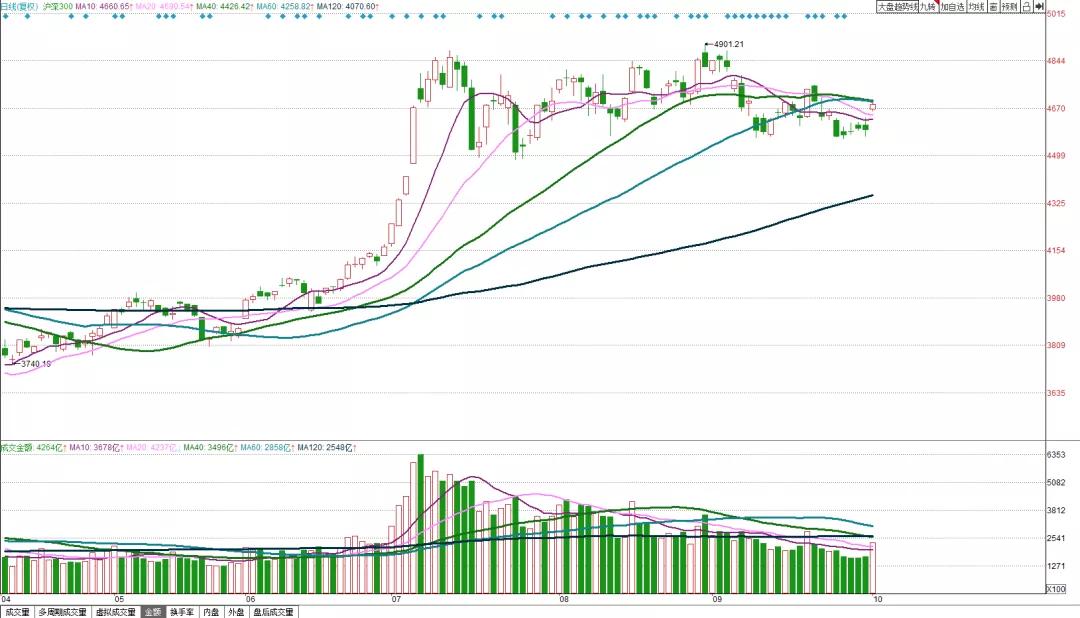The height and width of the screenshot is (618, 1080).
Task: Click the 4325 price axis label
Action: pos(1056,203)
